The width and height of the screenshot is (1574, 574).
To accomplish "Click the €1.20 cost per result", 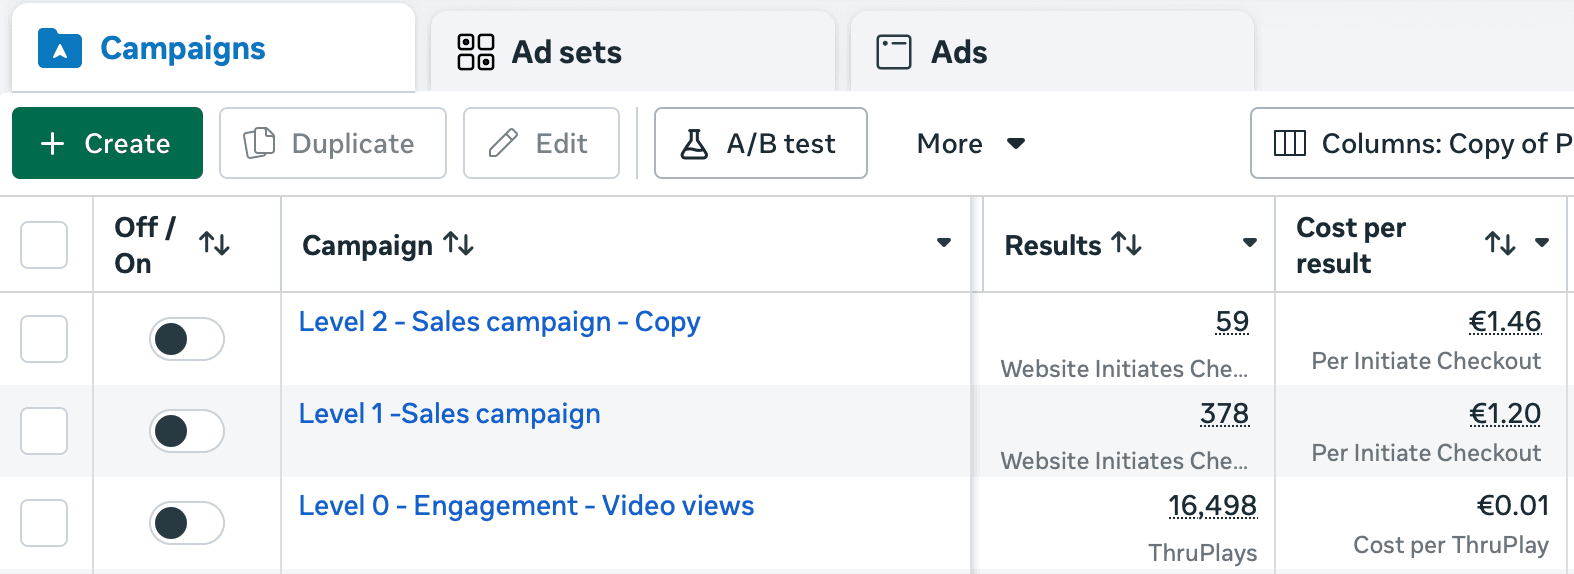I will [x=1505, y=414].
